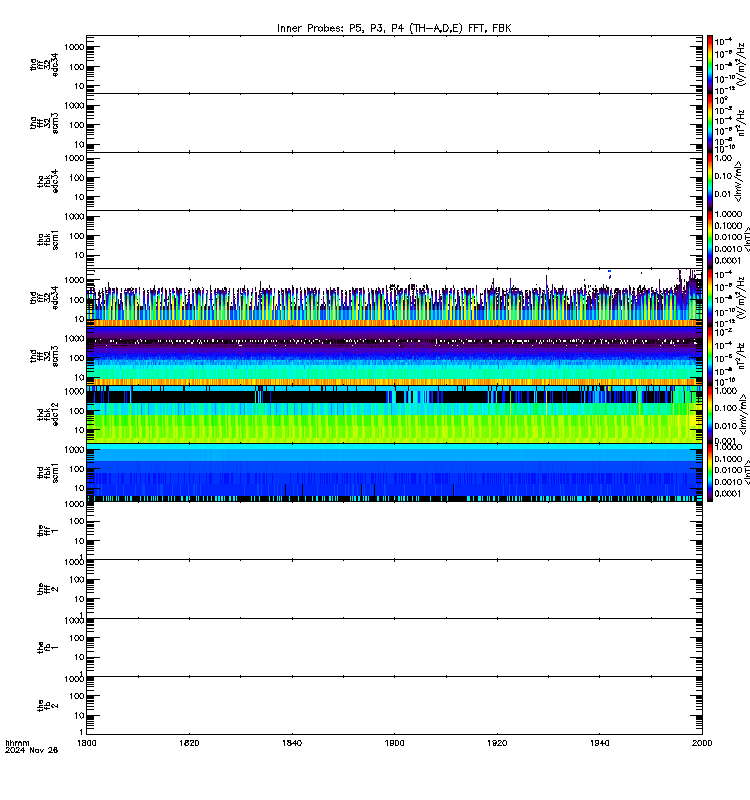Click the 1940 time tick label
The height and width of the screenshot is (800, 750).
(x=599, y=743)
